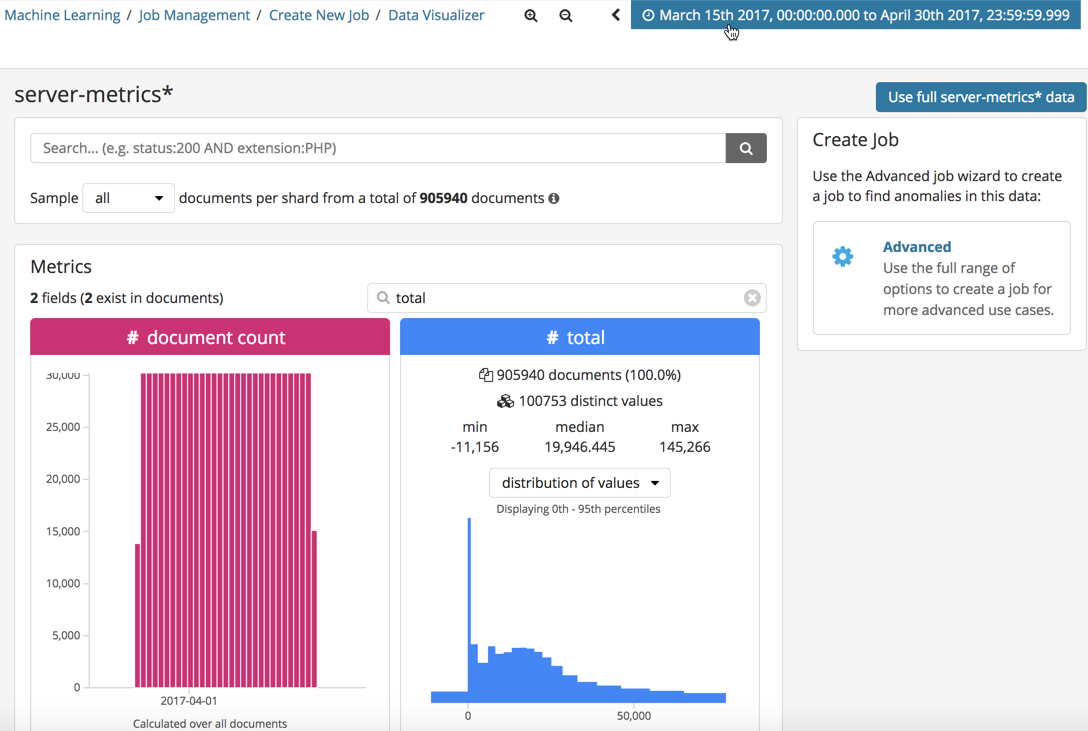Click the cubes icon before '100753 distinct values'
The height and width of the screenshot is (731, 1088).
(x=503, y=400)
